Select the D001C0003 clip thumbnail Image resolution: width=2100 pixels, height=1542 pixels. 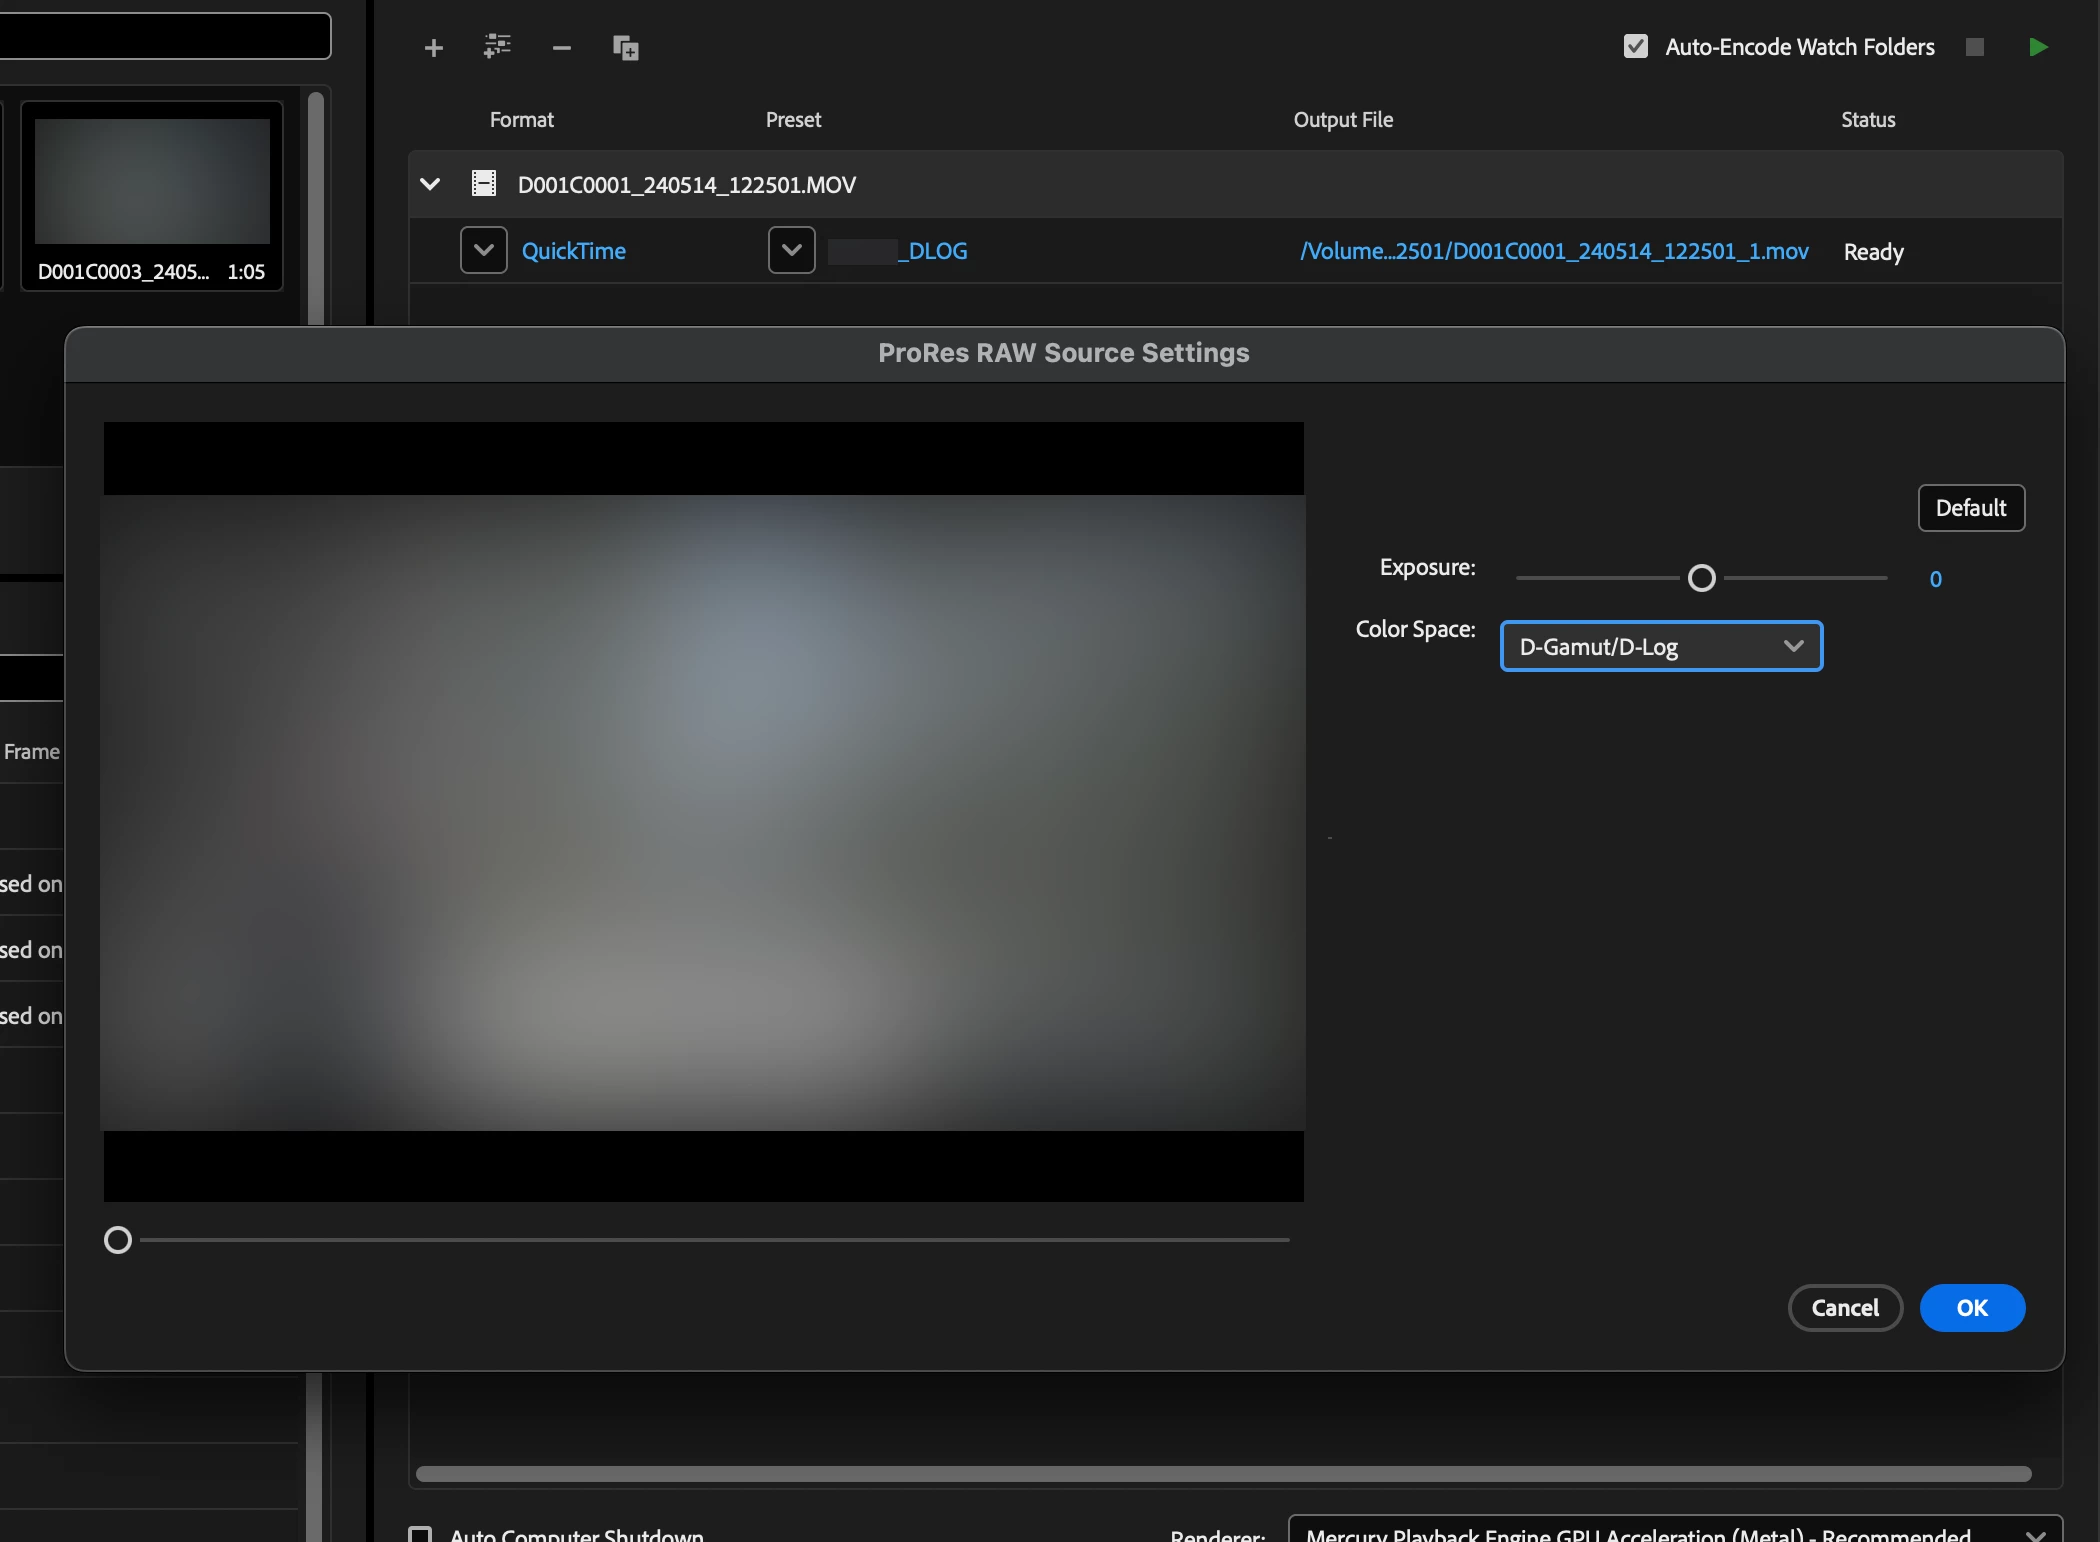152,182
